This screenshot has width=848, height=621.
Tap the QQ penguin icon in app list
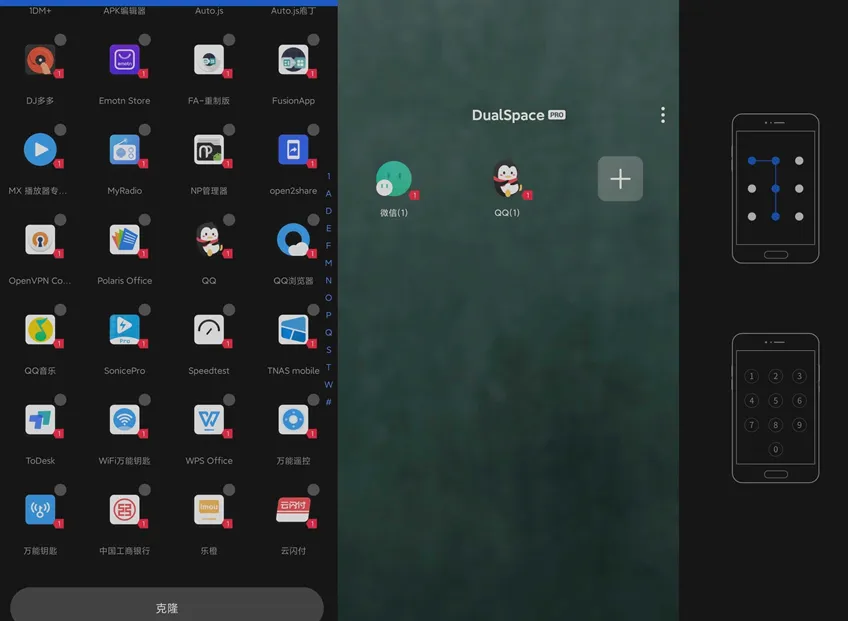(x=209, y=239)
